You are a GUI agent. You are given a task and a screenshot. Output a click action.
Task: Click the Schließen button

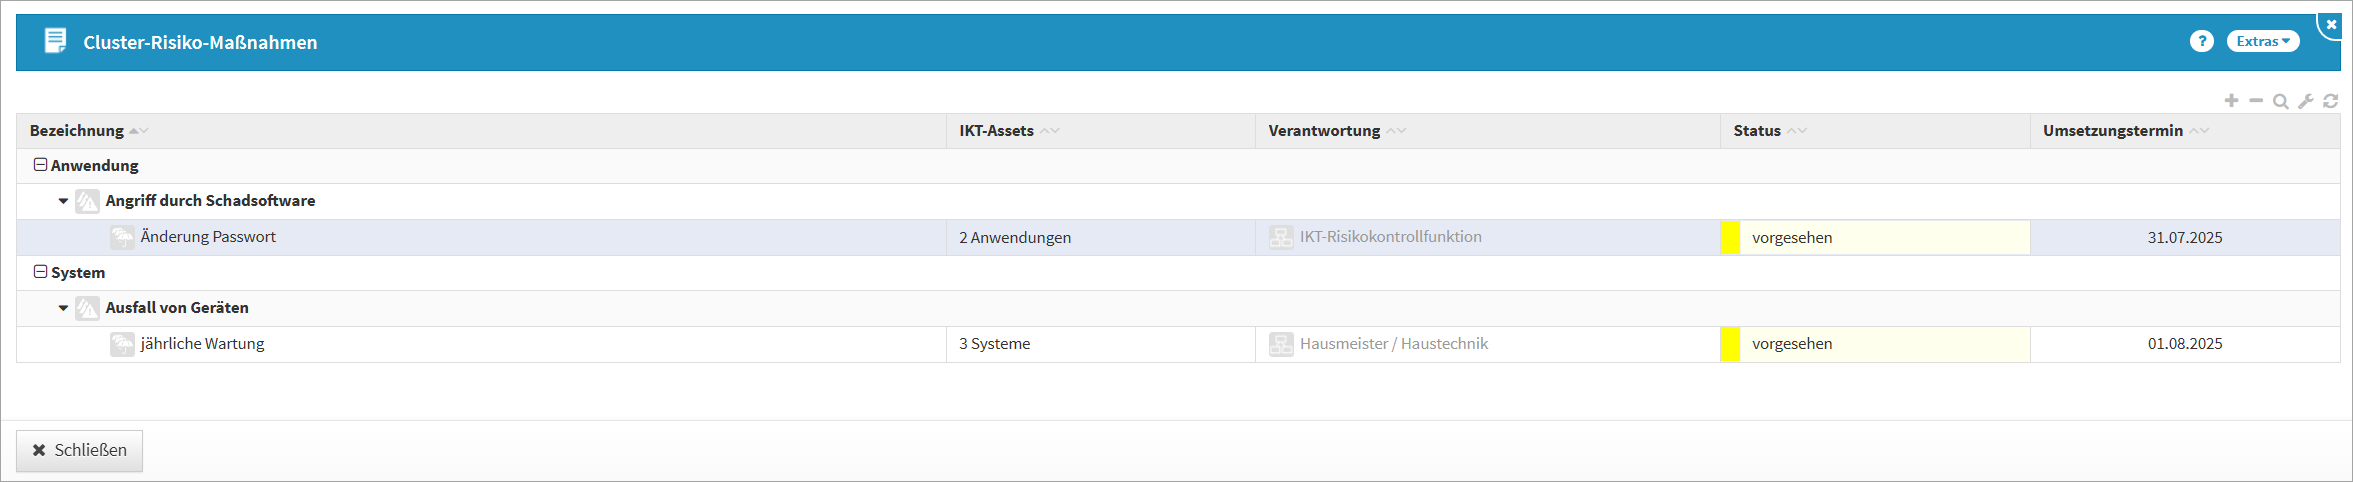tap(79, 451)
